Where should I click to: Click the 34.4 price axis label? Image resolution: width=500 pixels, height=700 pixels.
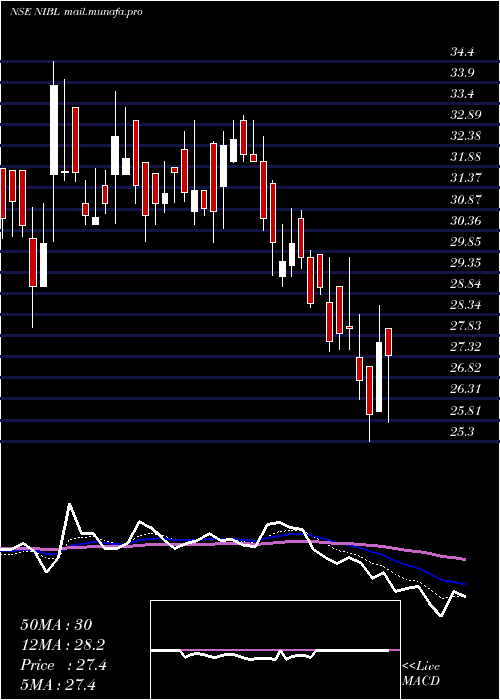(462, 52)
